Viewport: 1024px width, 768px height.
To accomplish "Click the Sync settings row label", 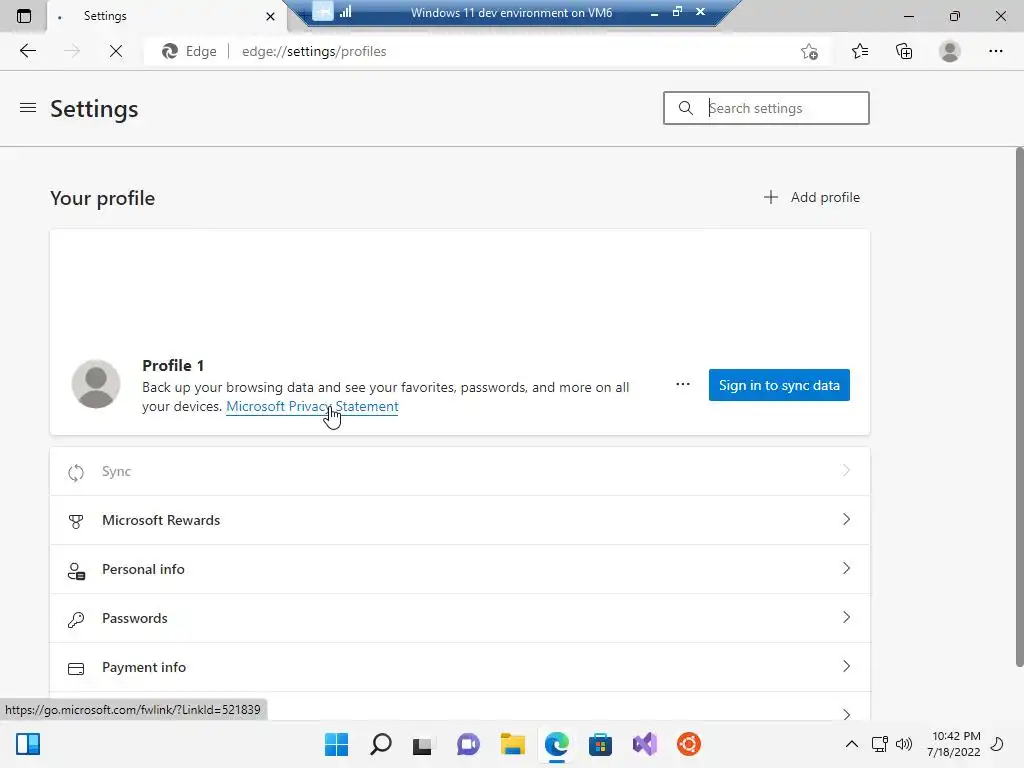I will 116,472.
